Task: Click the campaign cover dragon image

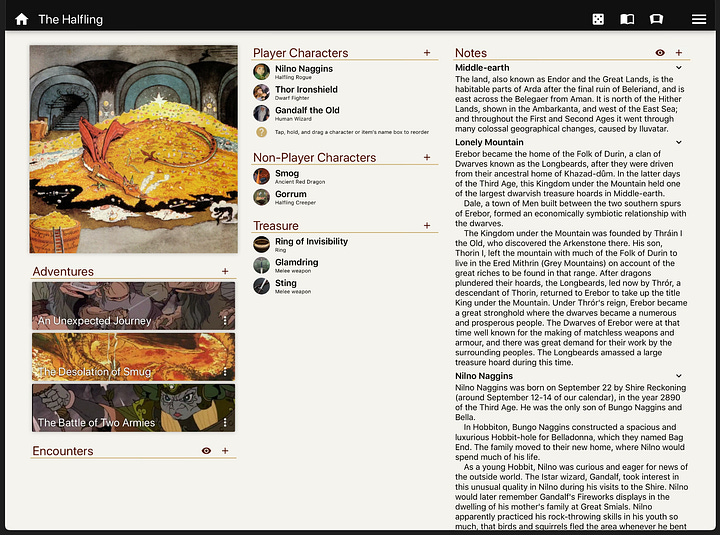Action: [x=134, y=149]
